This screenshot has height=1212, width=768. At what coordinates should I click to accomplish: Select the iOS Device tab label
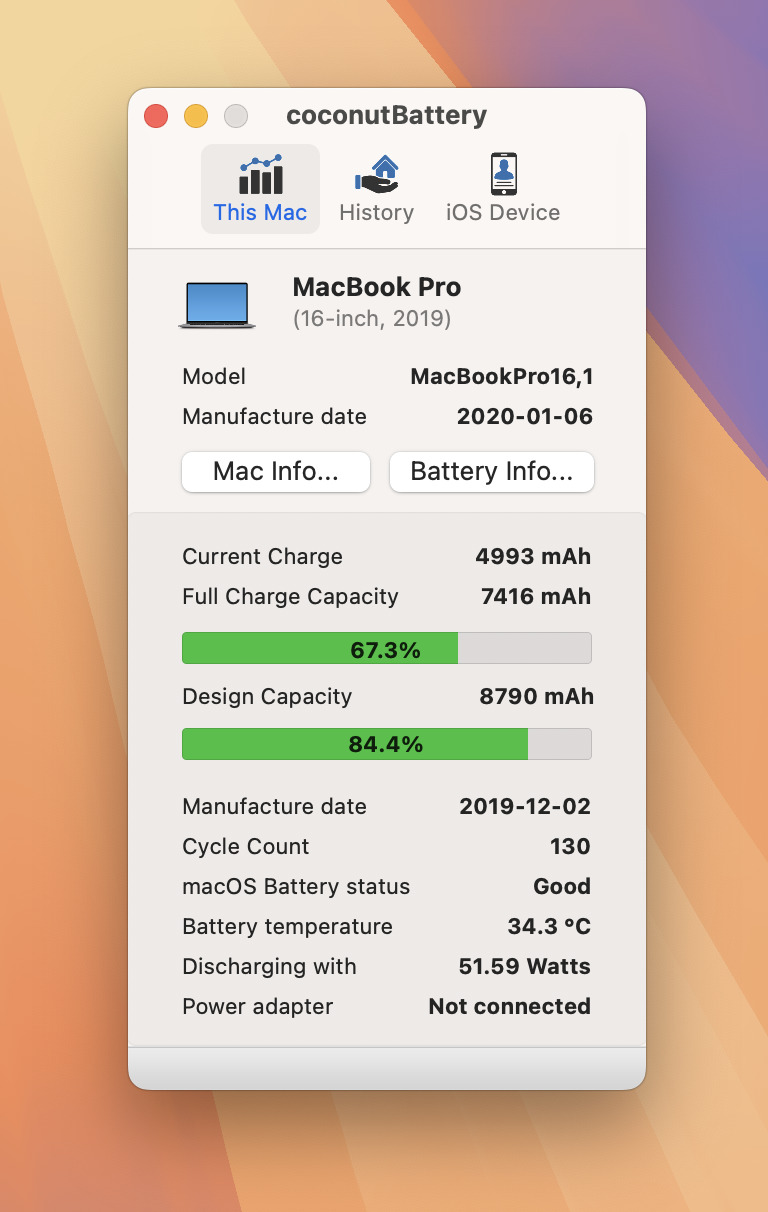[x=503, y=212]
